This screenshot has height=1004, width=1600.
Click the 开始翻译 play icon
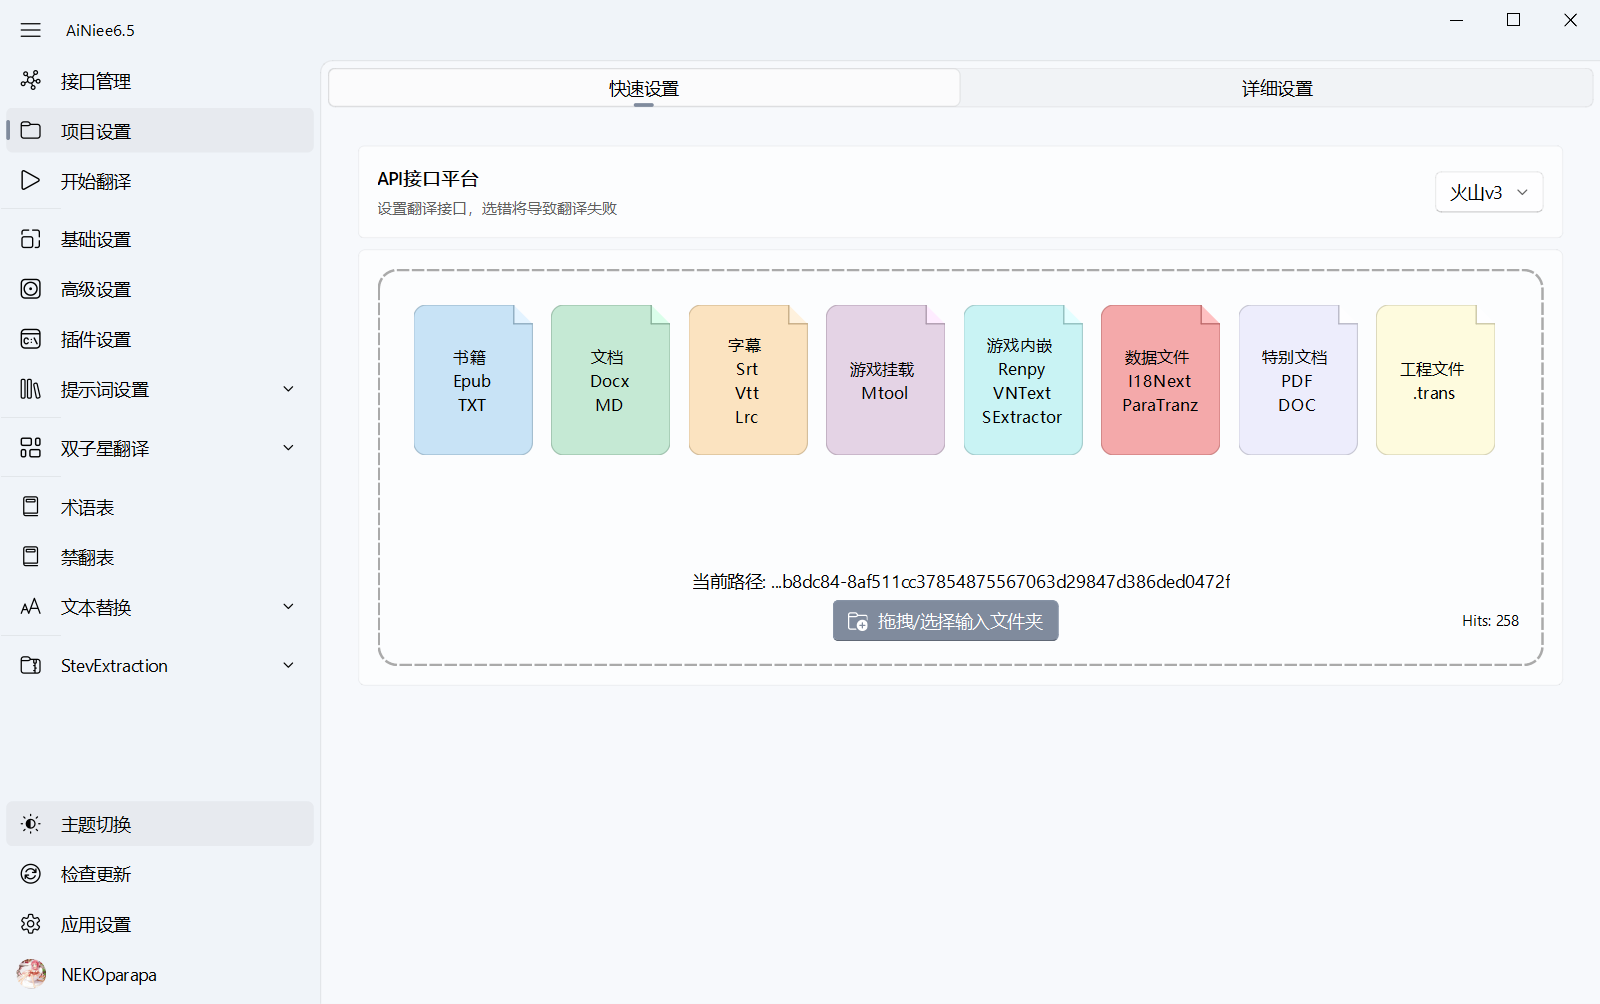pyautogui.click(x=31, y=180)
